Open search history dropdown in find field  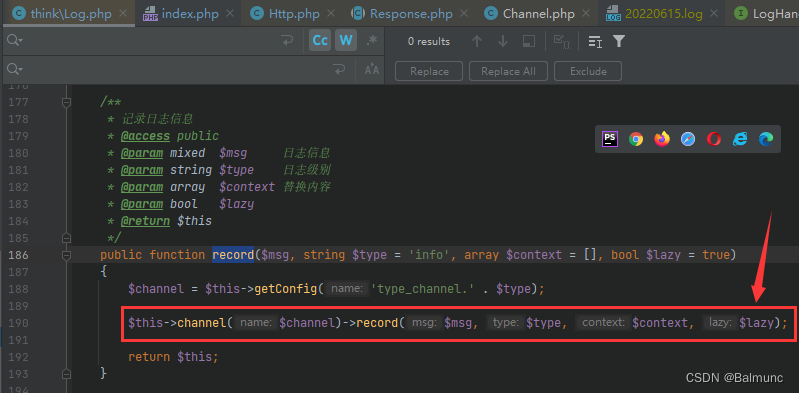point(15,41)
